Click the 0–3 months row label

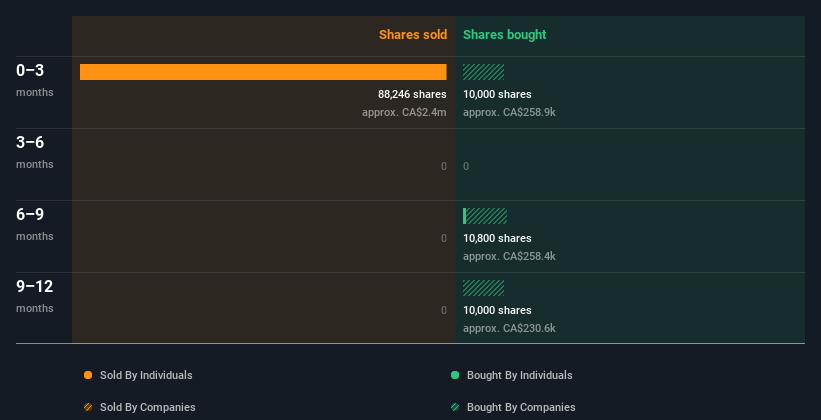pyautogui.click(x=35, y=80)
